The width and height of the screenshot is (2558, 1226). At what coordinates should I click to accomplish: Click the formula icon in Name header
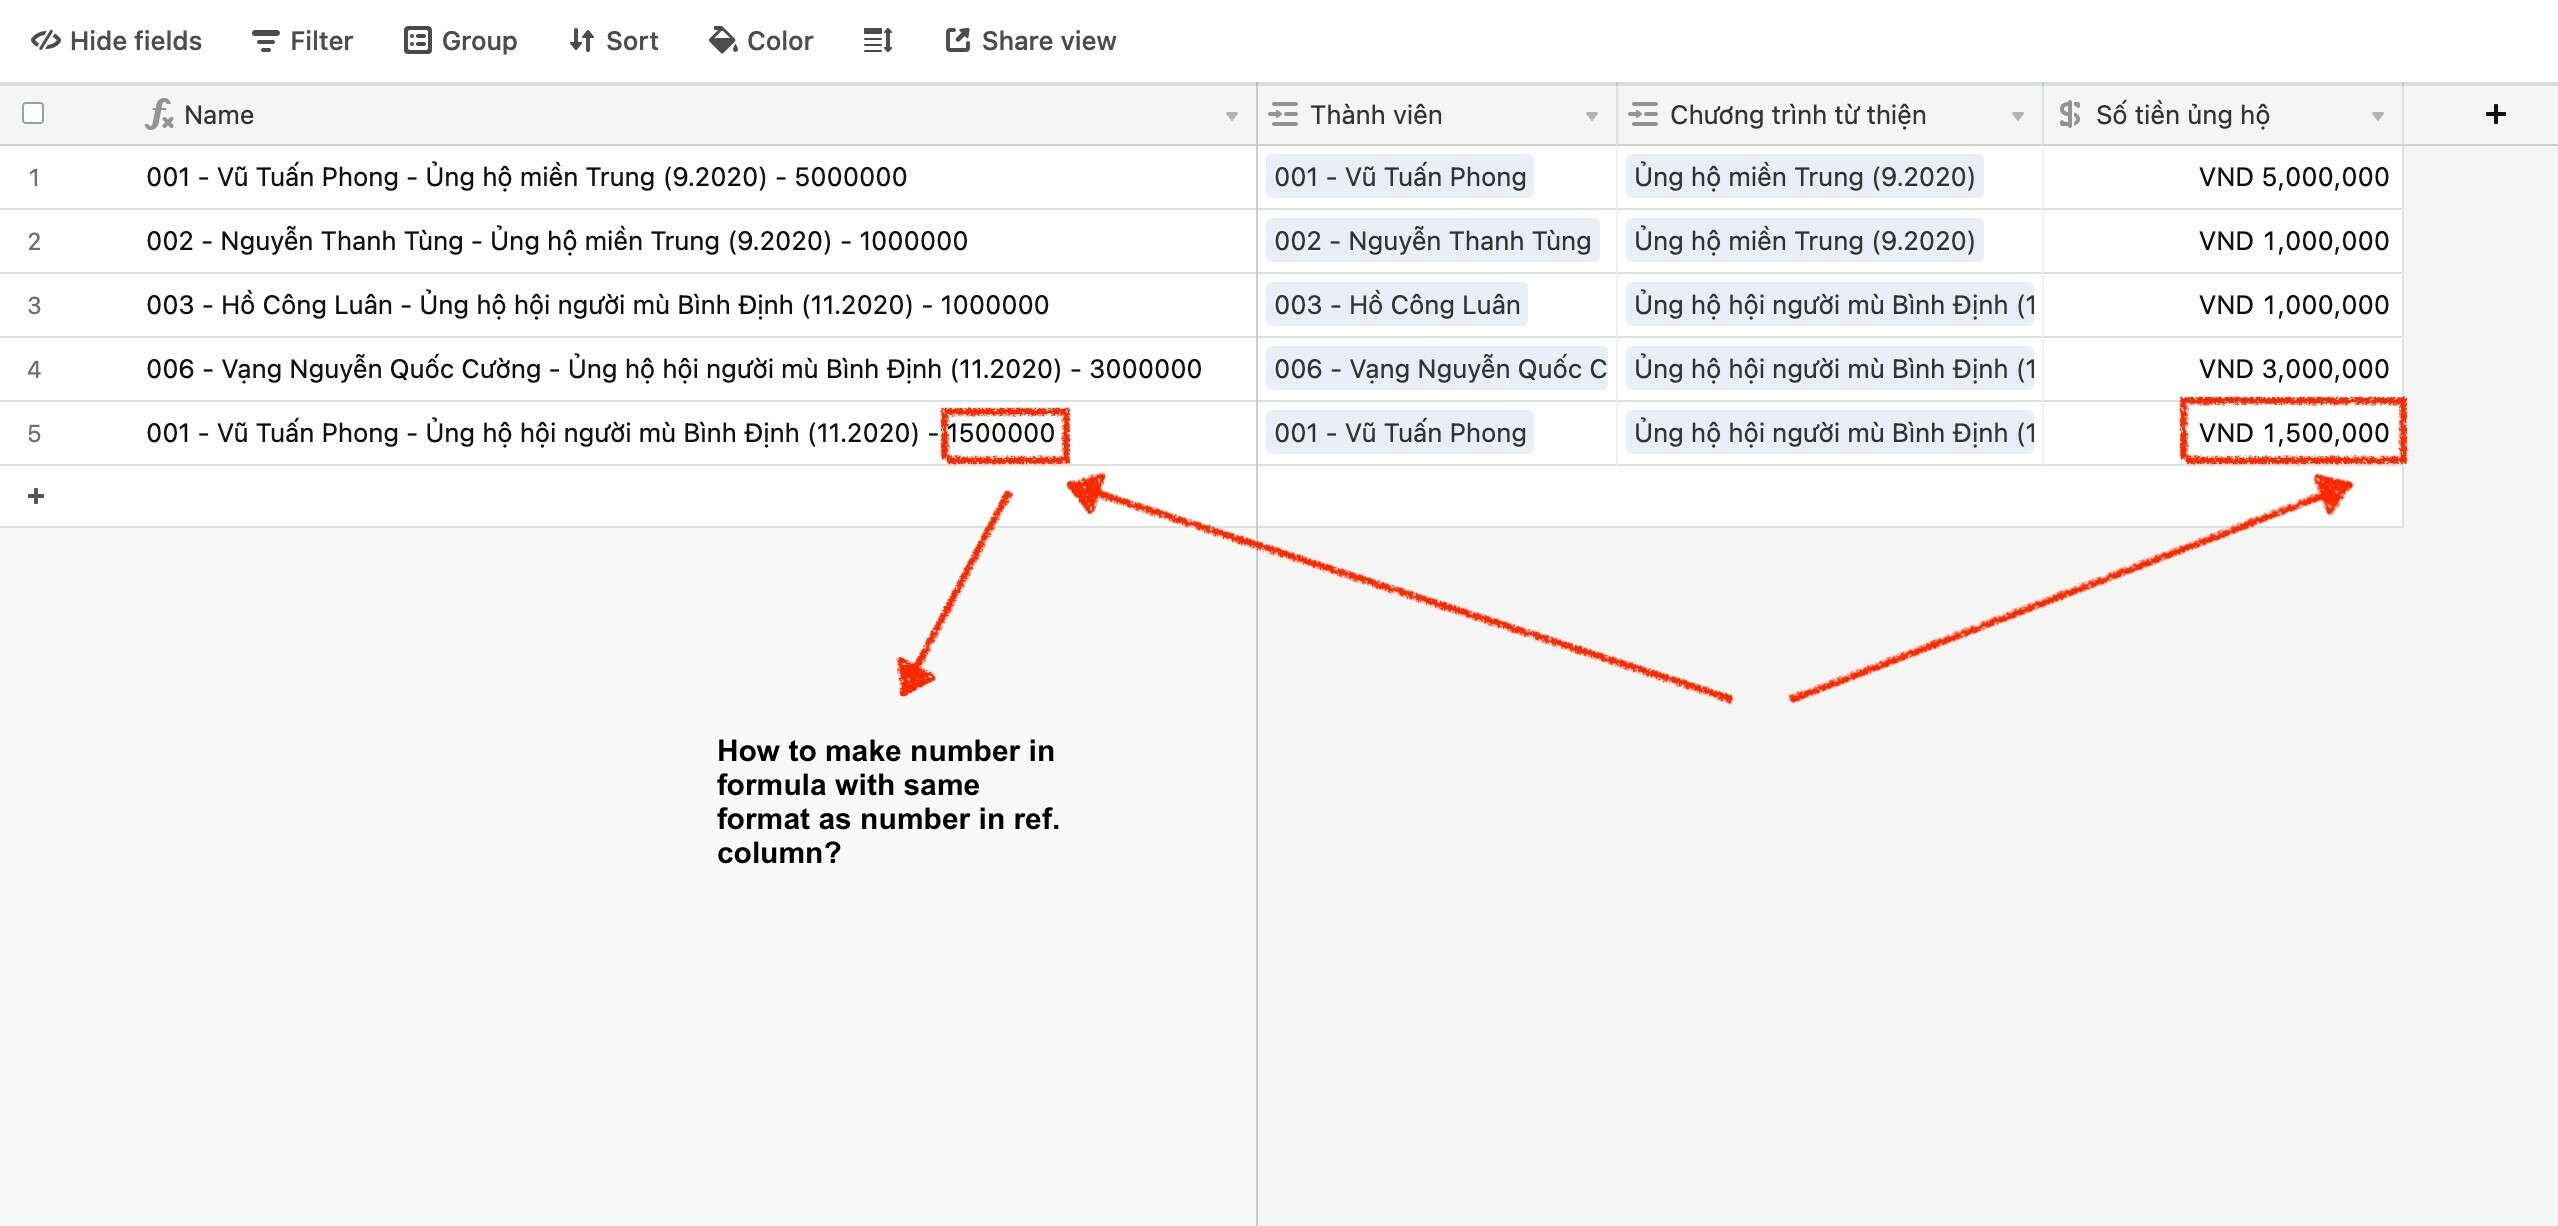click(x=160, y=115)
